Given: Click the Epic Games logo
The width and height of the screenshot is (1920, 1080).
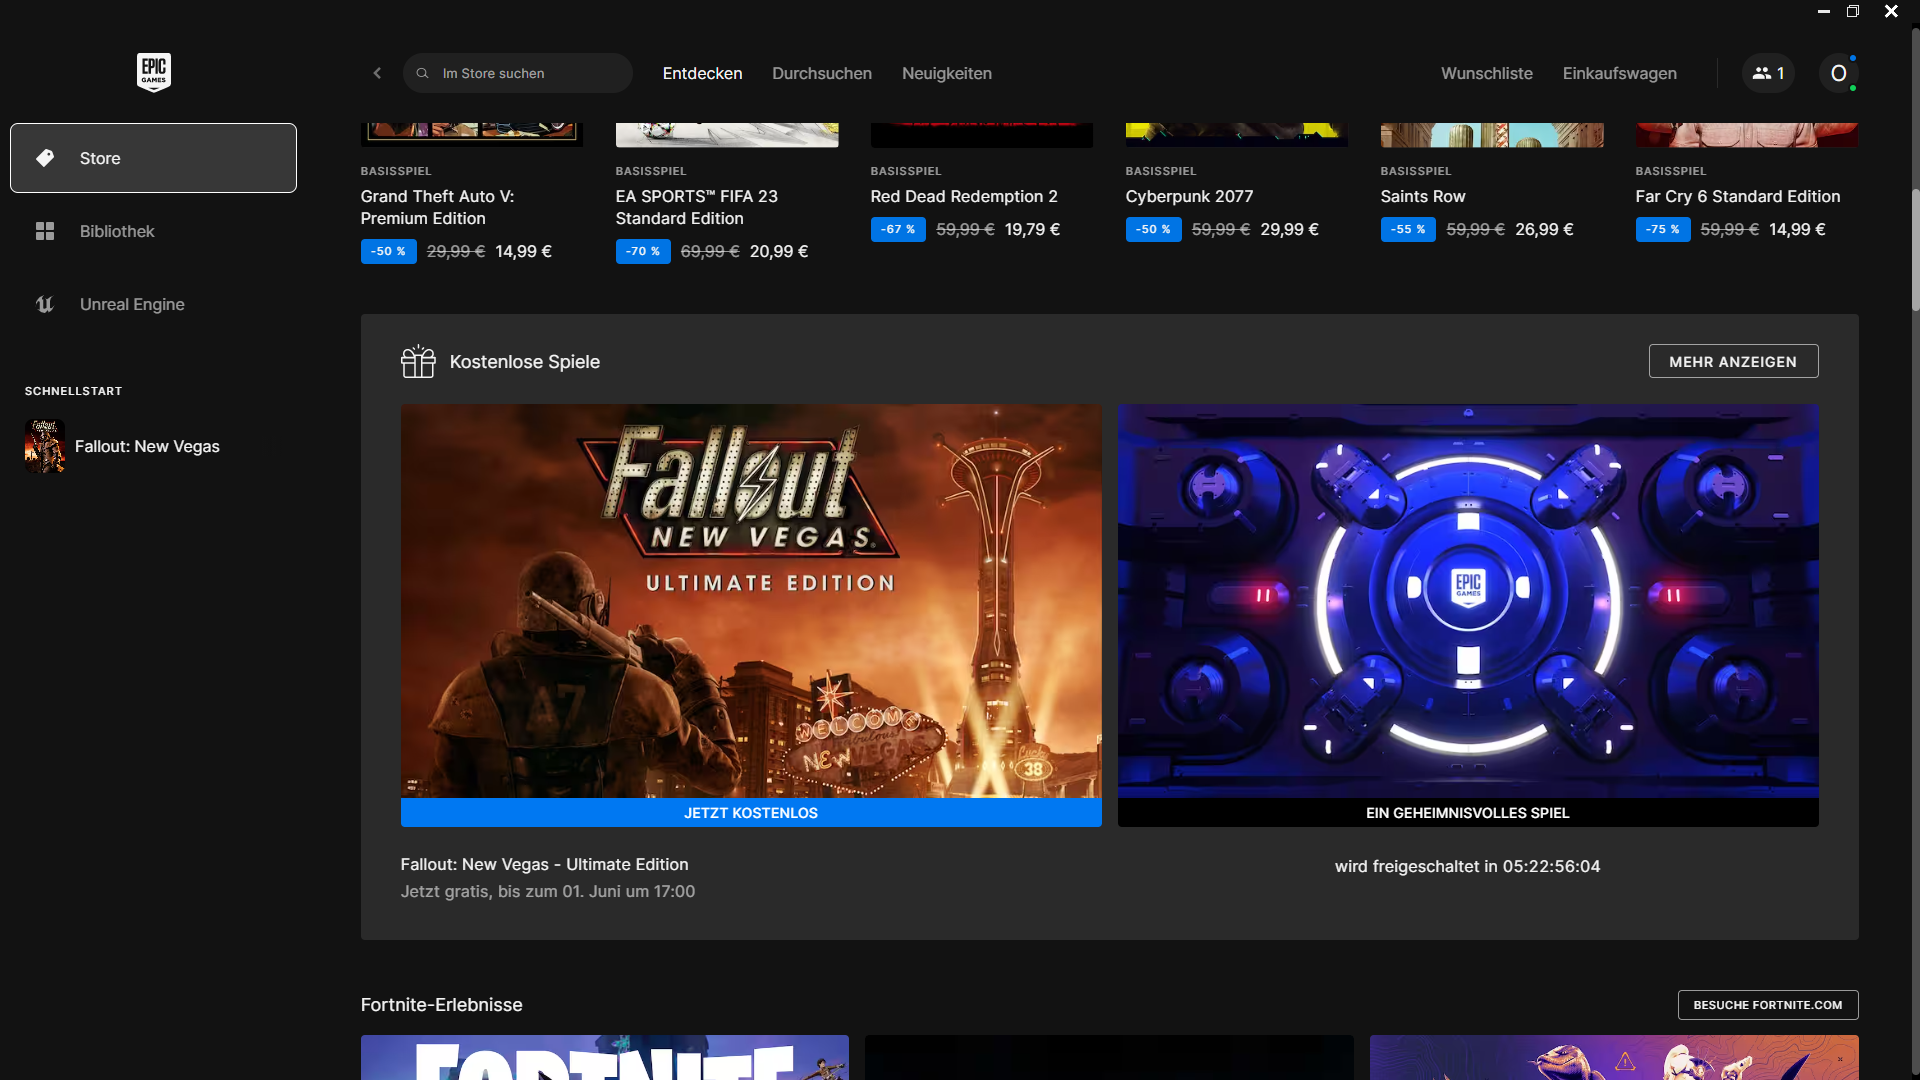Looking at the screenshot, I should pyautogui.click(x=153, y=72).
